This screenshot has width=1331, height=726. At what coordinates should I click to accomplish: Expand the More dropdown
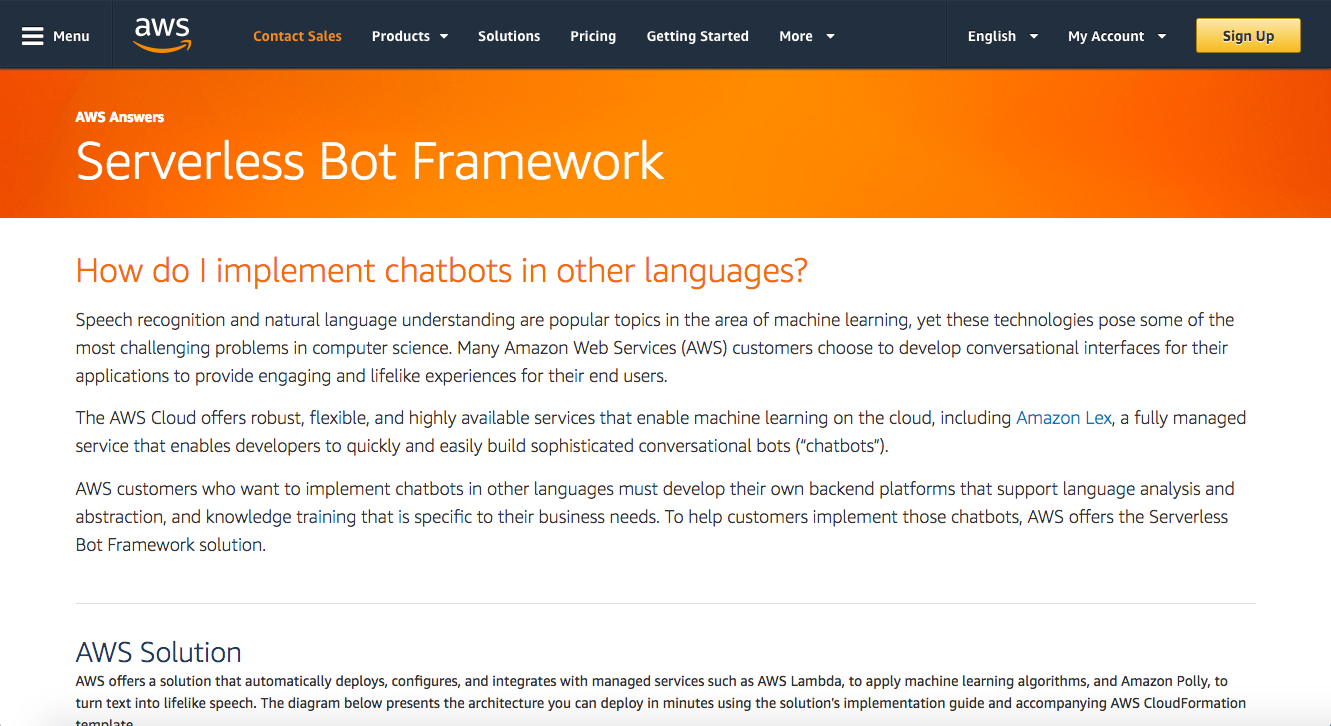pyautogui.click(x=806, y=36)
